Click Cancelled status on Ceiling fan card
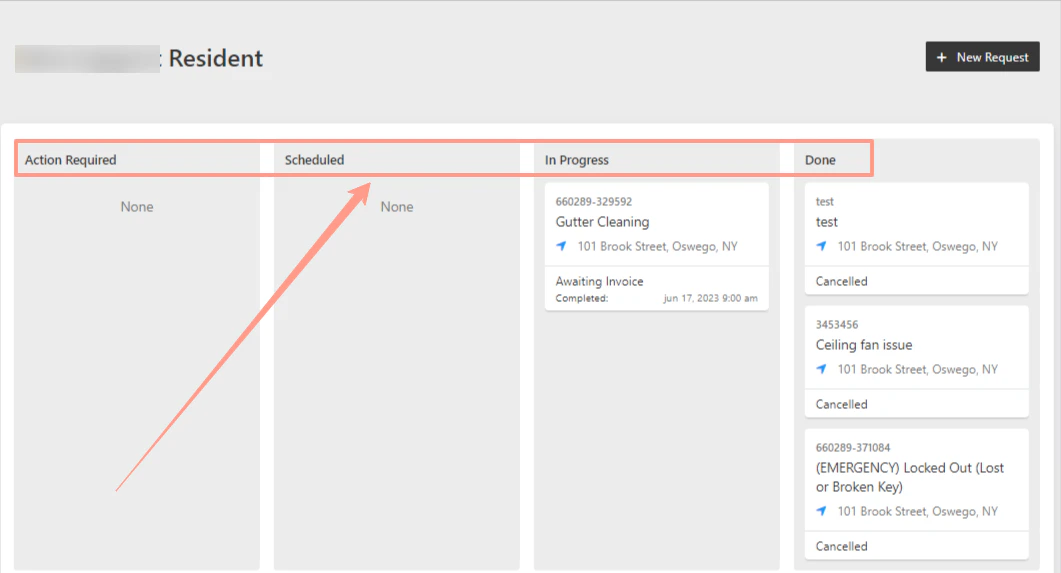The image size is (1061, 573). (x=841, y=404)
